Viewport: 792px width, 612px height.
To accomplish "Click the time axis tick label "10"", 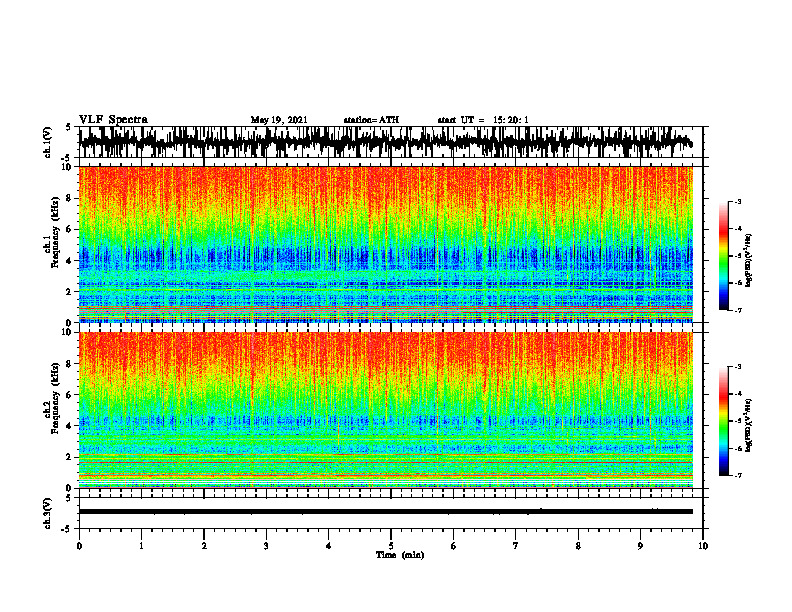I will tap(703, 546).
